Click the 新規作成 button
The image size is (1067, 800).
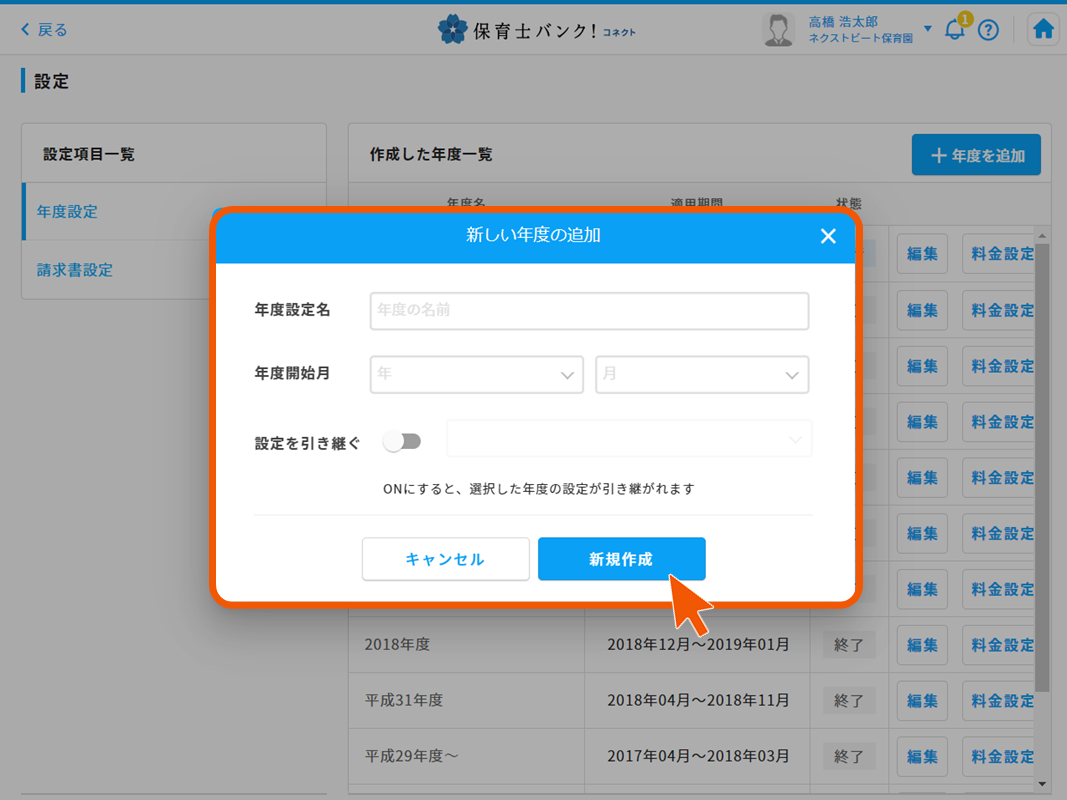pos(621,559)
